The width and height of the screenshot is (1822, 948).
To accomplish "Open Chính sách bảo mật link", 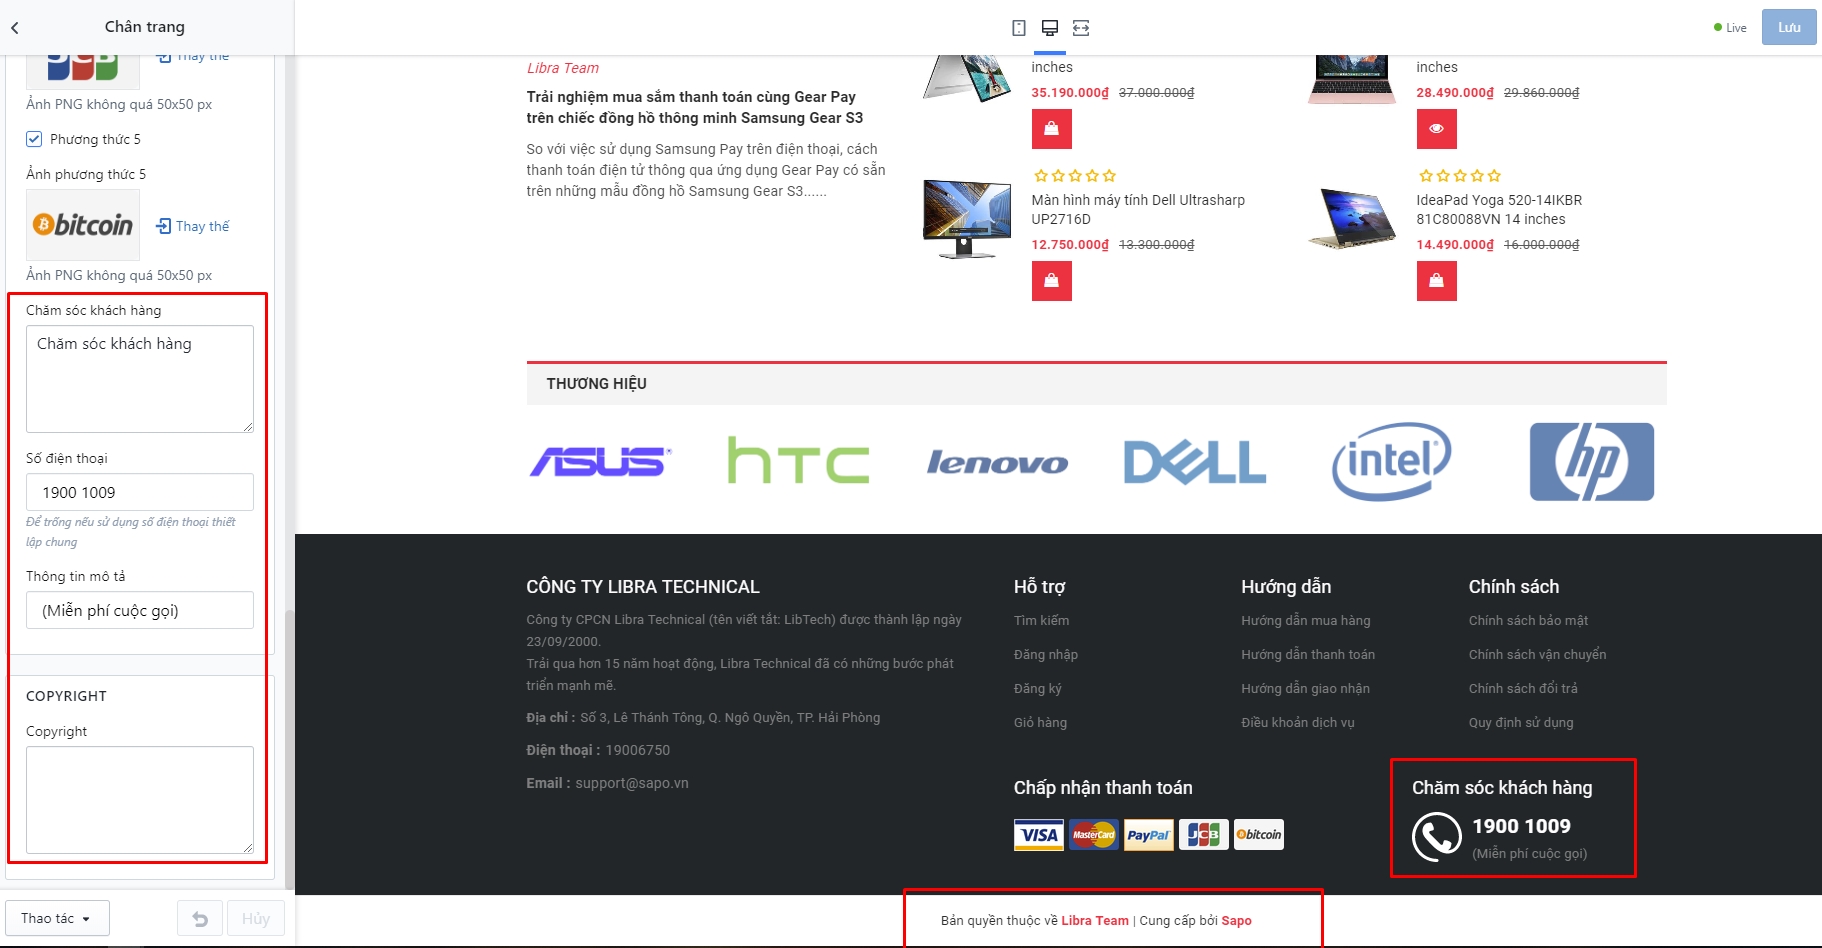I will click(1529, 621).
